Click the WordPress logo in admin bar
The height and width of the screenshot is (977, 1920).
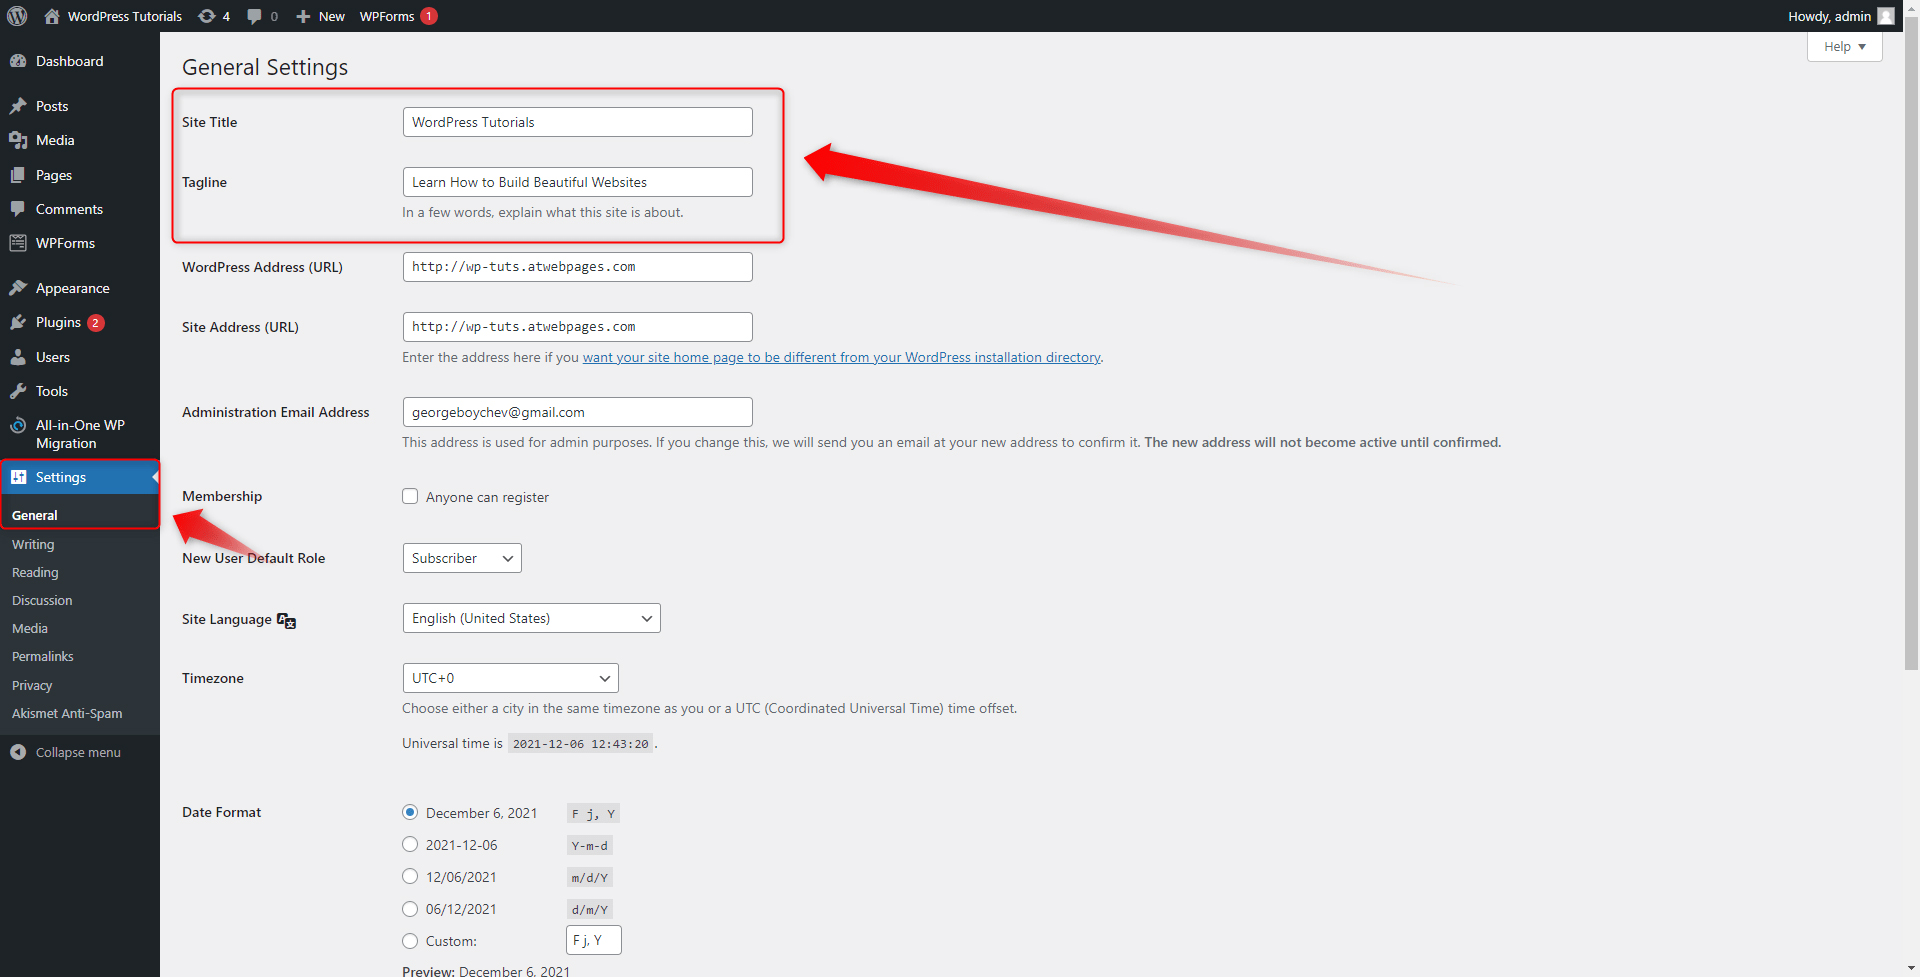pos(17,16)
